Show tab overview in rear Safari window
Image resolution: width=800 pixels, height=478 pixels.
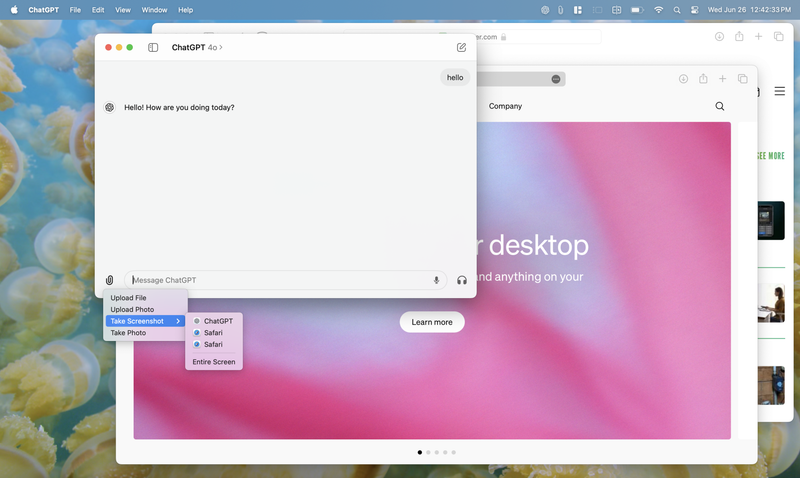point(779,37)
